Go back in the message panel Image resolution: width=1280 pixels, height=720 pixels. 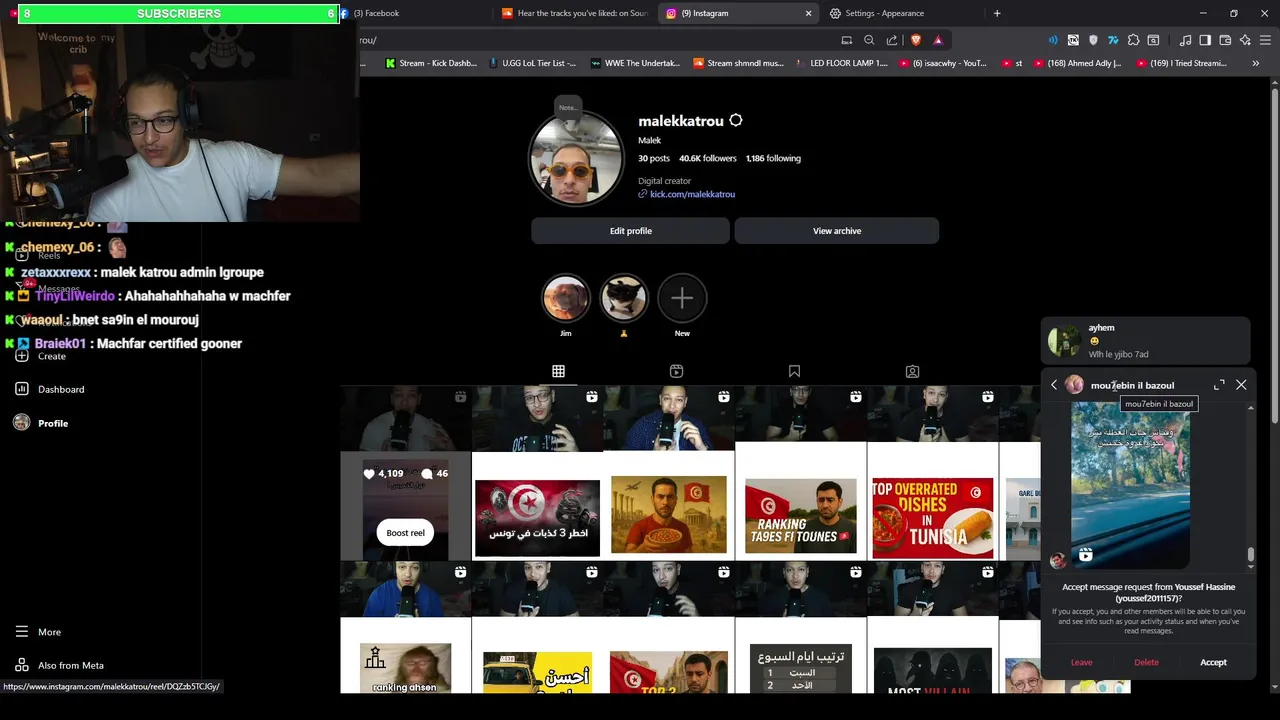(1054, 385)
